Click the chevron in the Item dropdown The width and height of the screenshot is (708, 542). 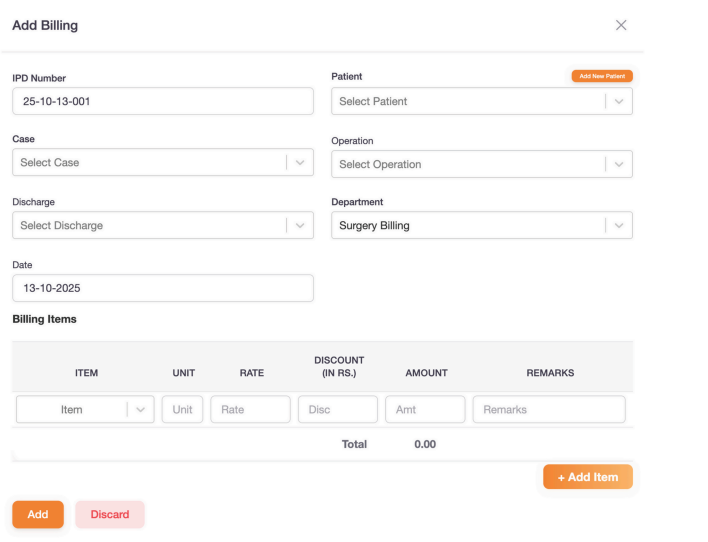[x=140, y=410]
